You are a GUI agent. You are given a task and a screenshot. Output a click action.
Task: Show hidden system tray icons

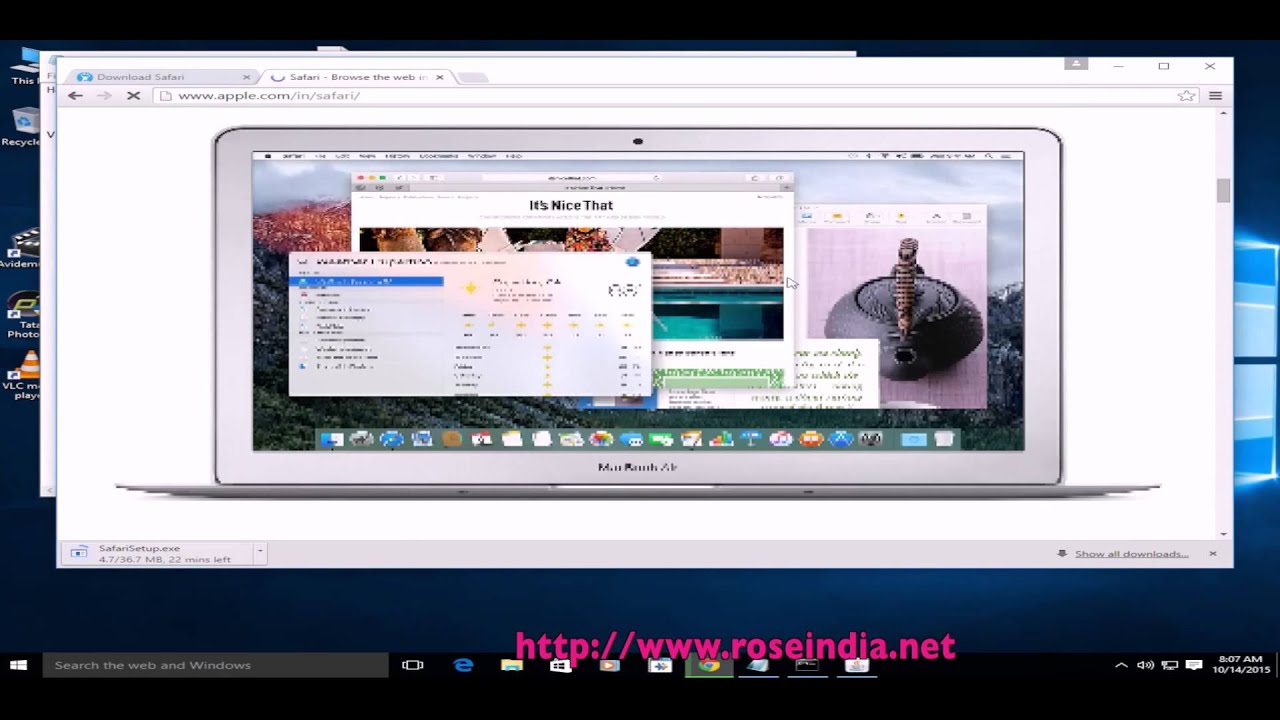click(x=1121, y=665)
